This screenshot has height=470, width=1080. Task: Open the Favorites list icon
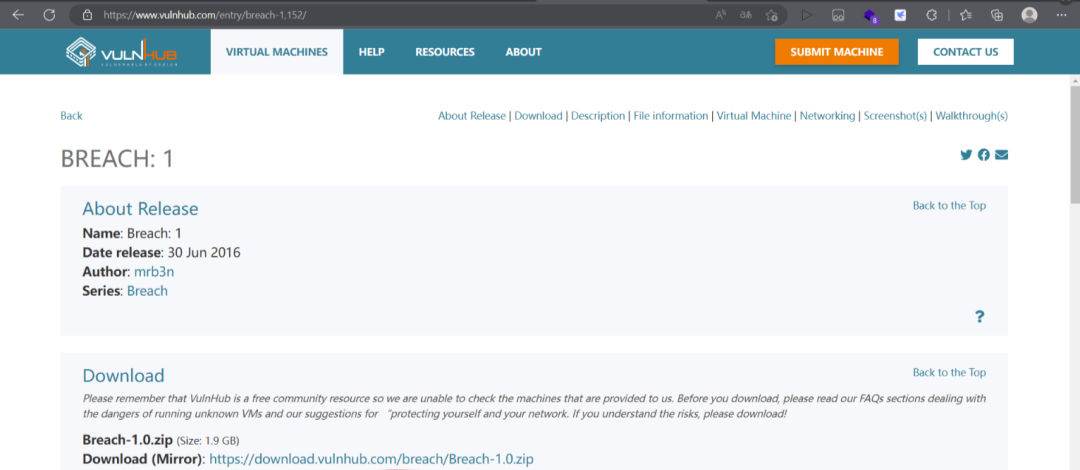point(966,14)
